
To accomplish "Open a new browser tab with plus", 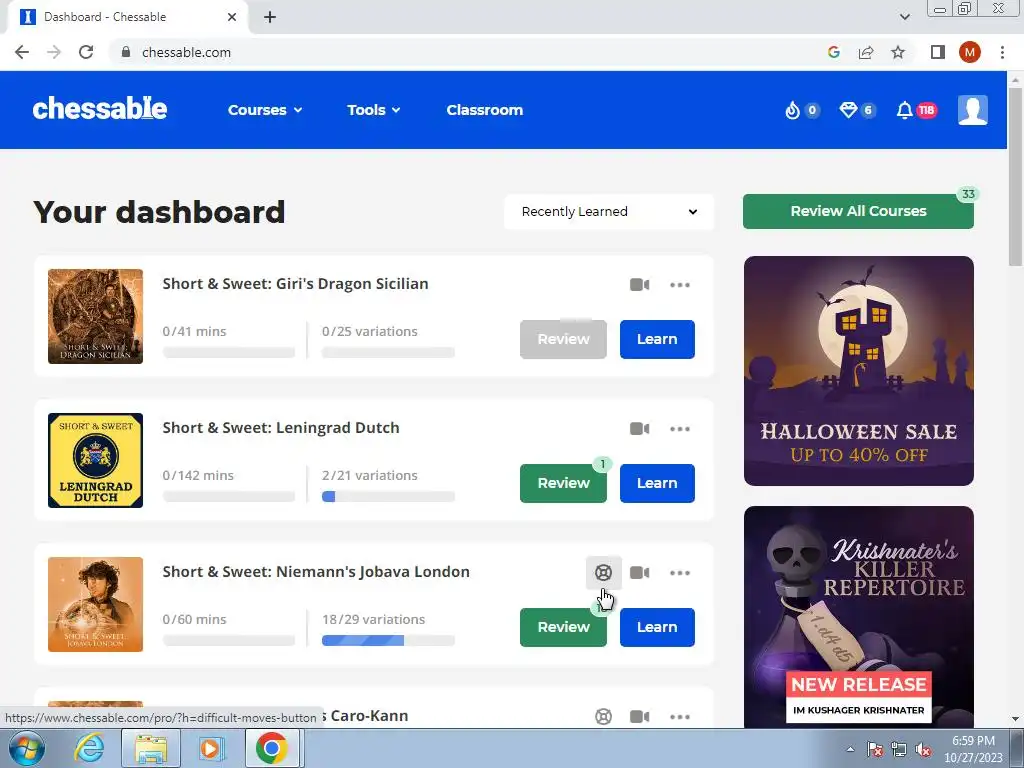I will point(270,17).
